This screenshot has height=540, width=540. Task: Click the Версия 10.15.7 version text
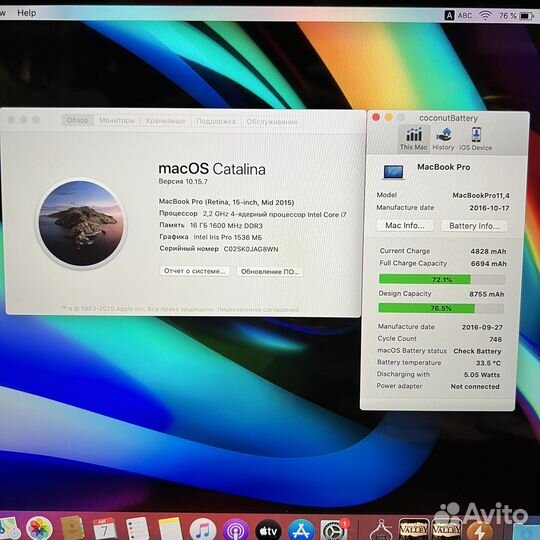183,181
